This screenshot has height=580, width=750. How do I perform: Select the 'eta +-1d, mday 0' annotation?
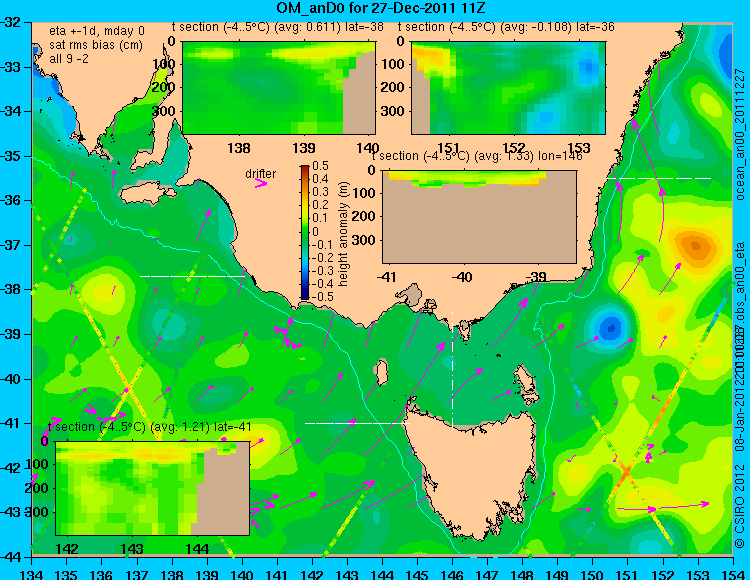point(97,31)
